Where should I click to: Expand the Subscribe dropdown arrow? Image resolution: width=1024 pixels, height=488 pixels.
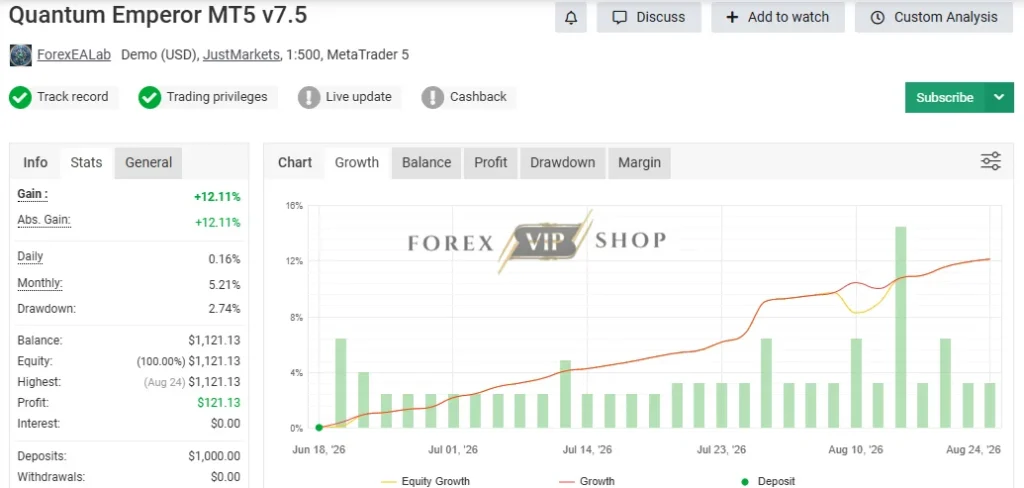click(x=999, y=97)
